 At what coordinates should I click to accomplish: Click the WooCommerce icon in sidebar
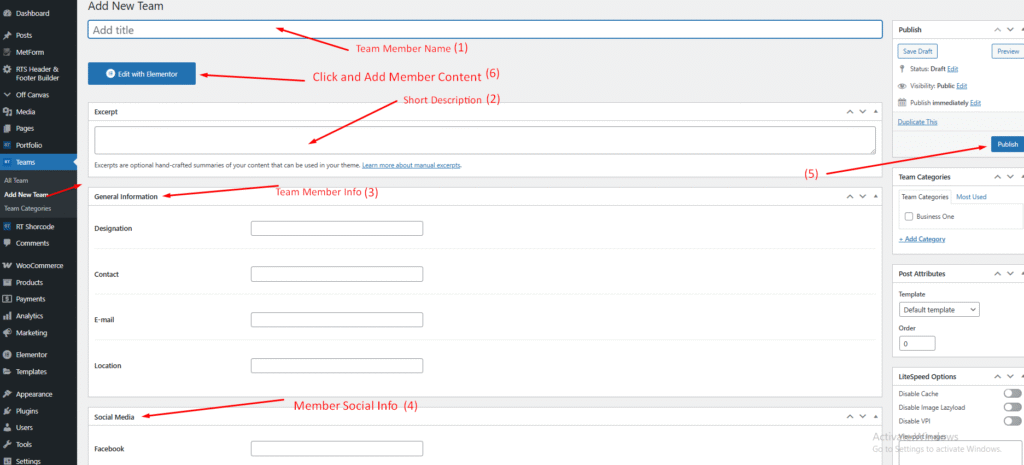coord(8,265)
